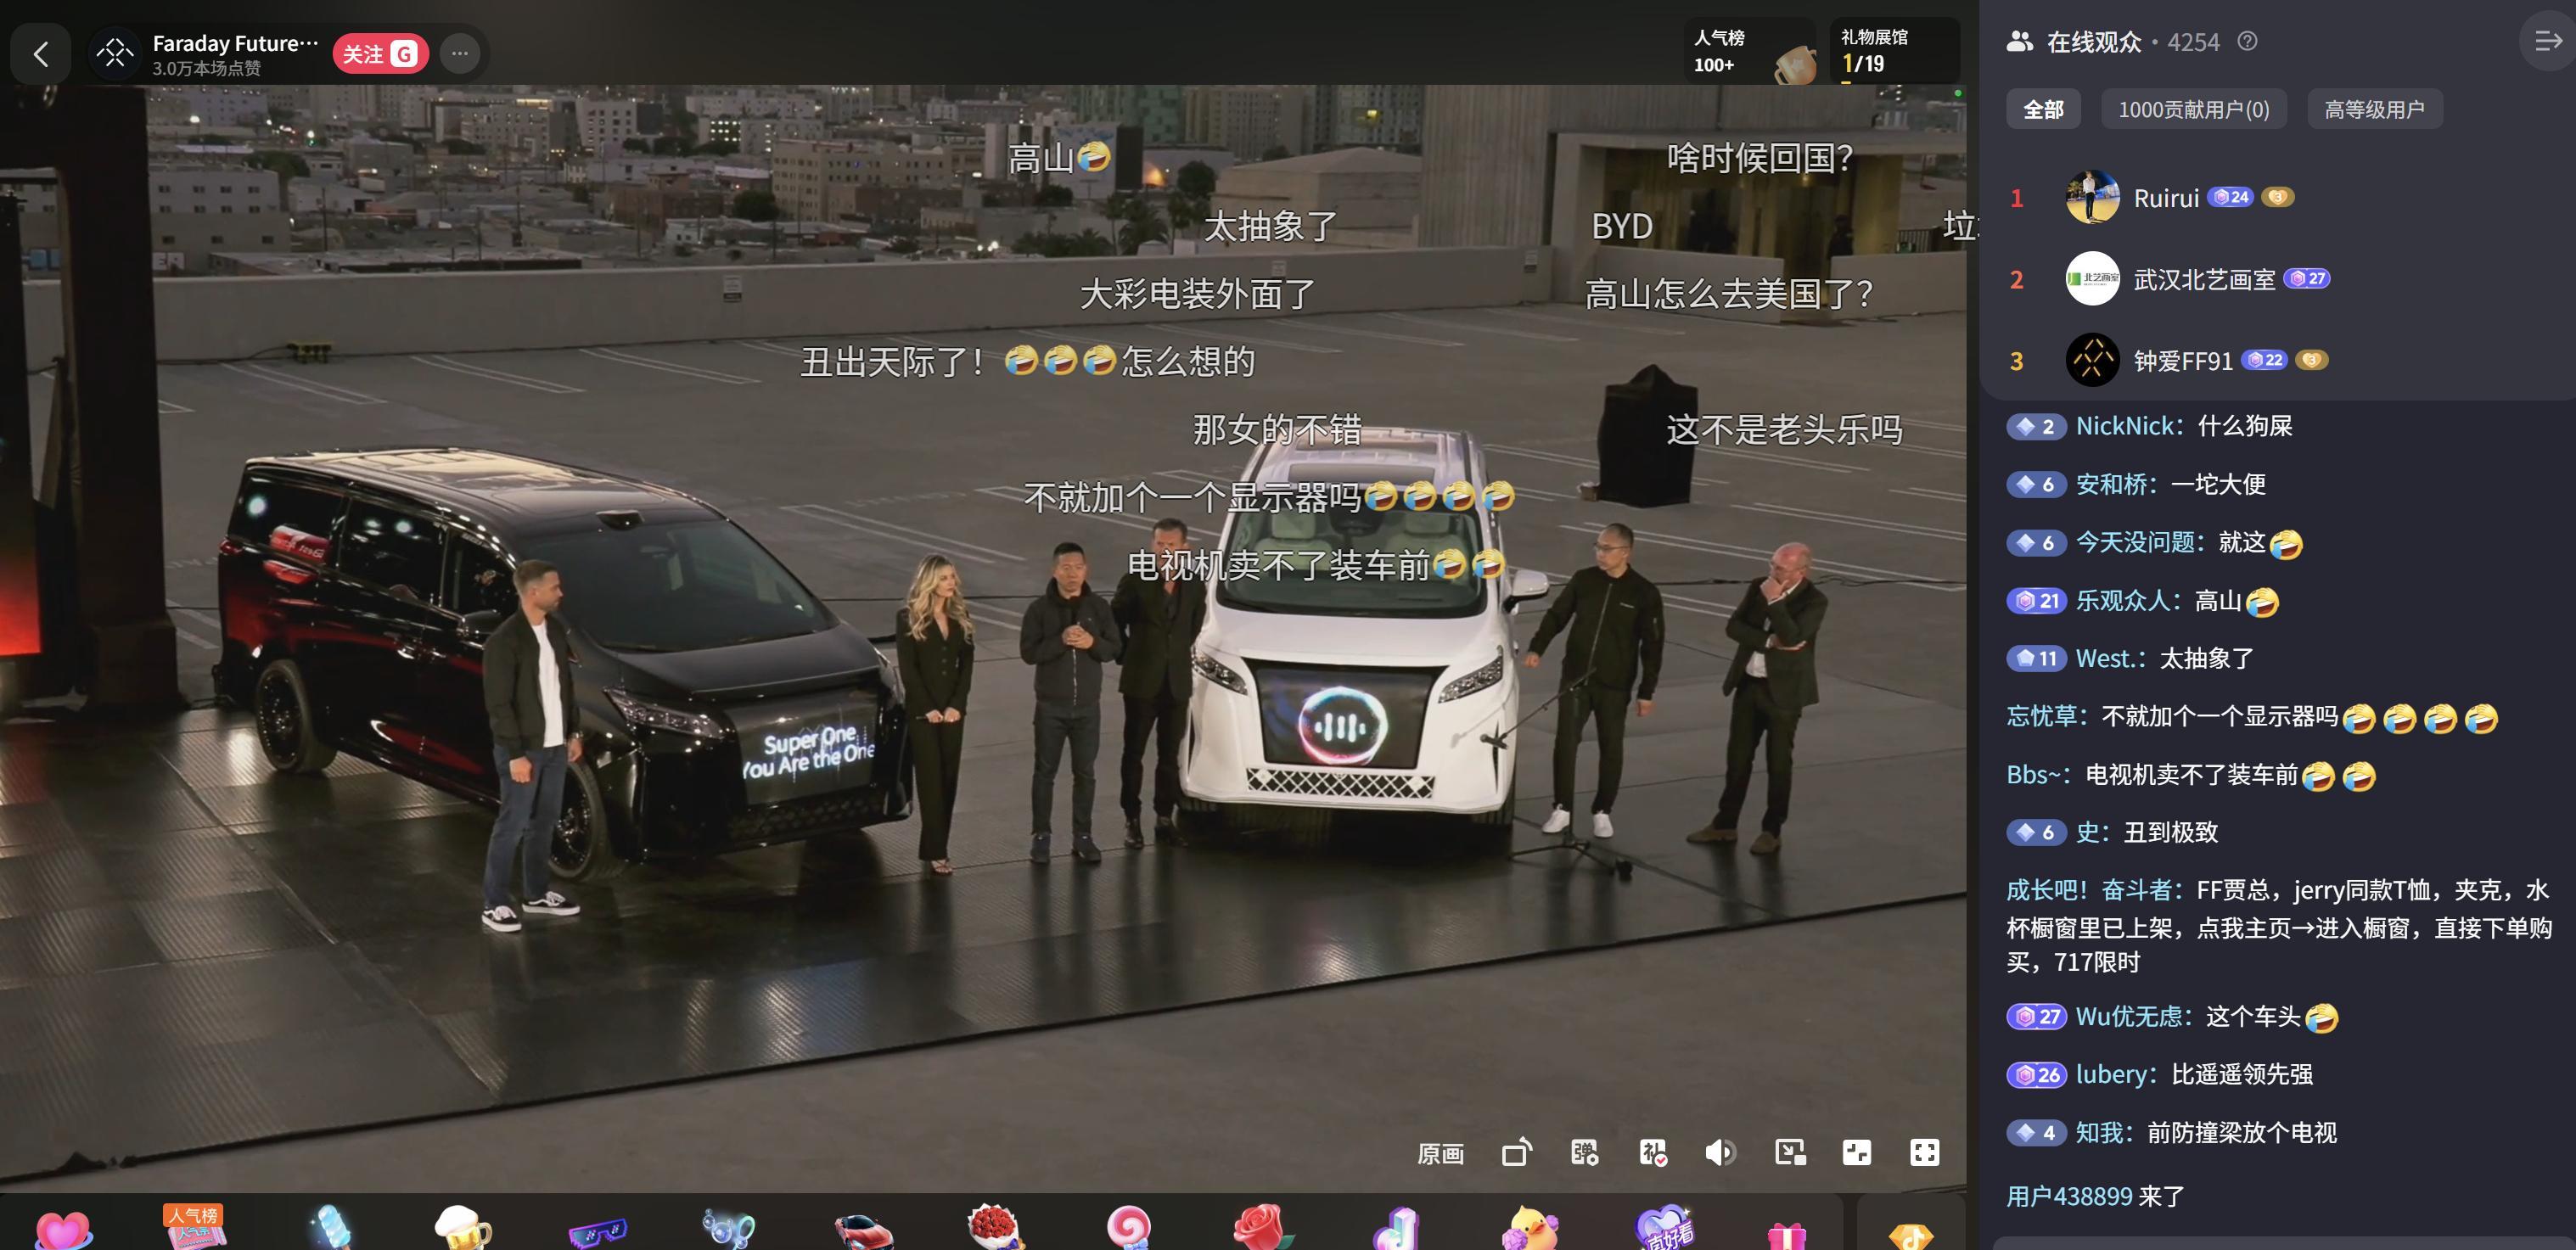
Task: Select the 全部 audience tab
Action: 2043,109
